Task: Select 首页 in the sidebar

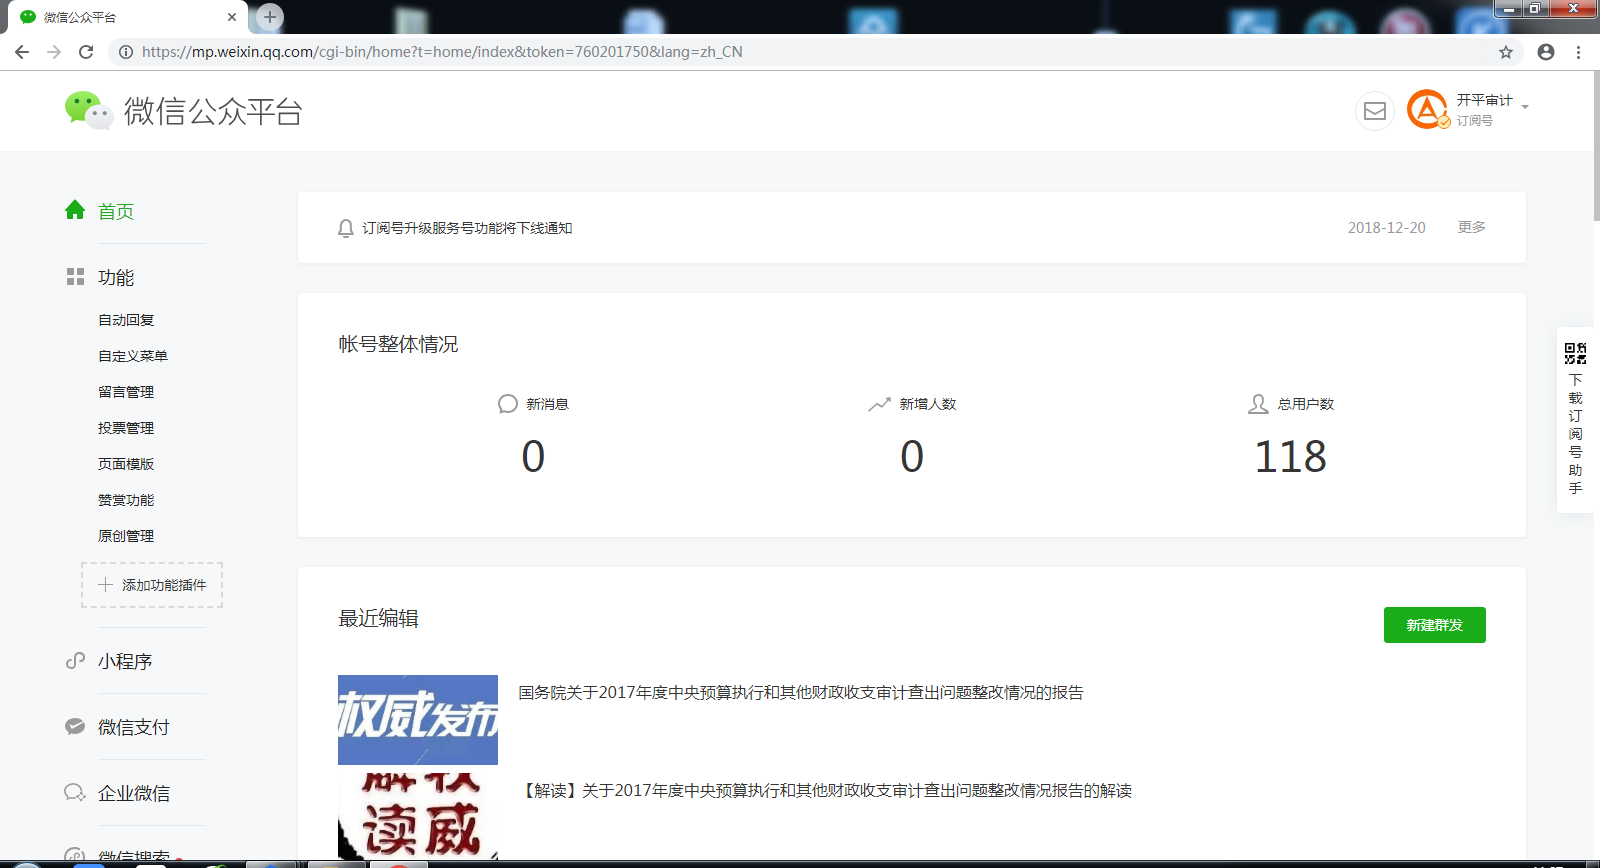Action: pyautogui.click(x=115, y=211)
